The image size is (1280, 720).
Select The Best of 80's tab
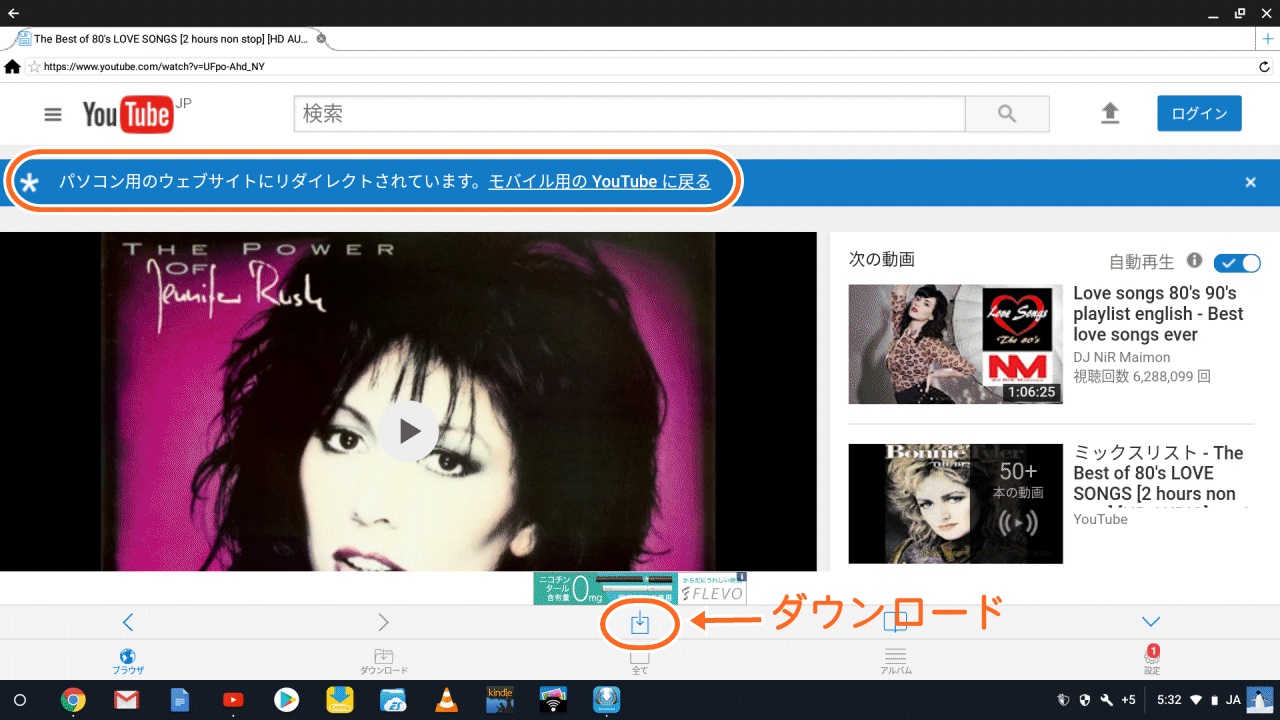coord(168,39)
